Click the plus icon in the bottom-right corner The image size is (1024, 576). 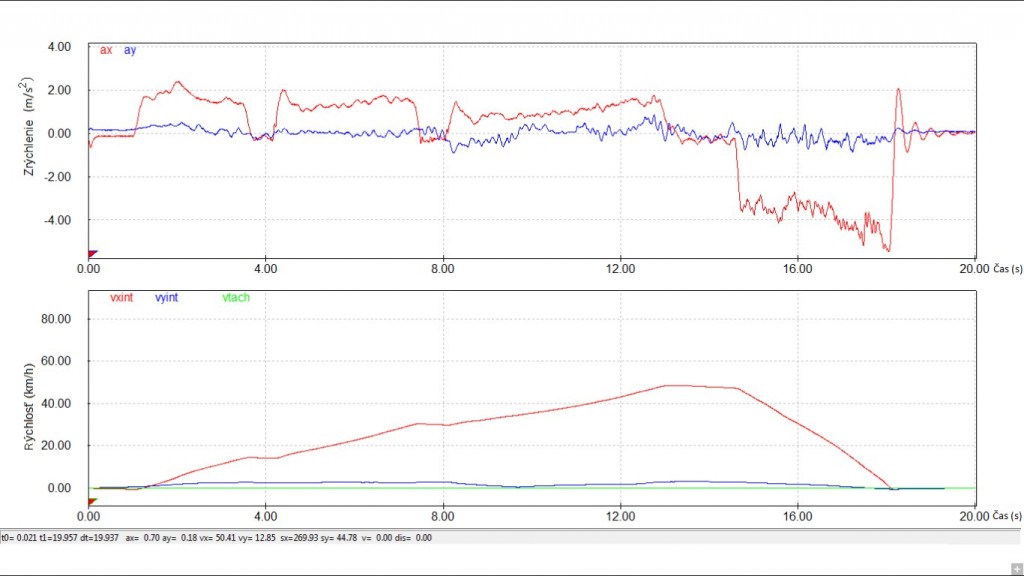pos(1016,569)
